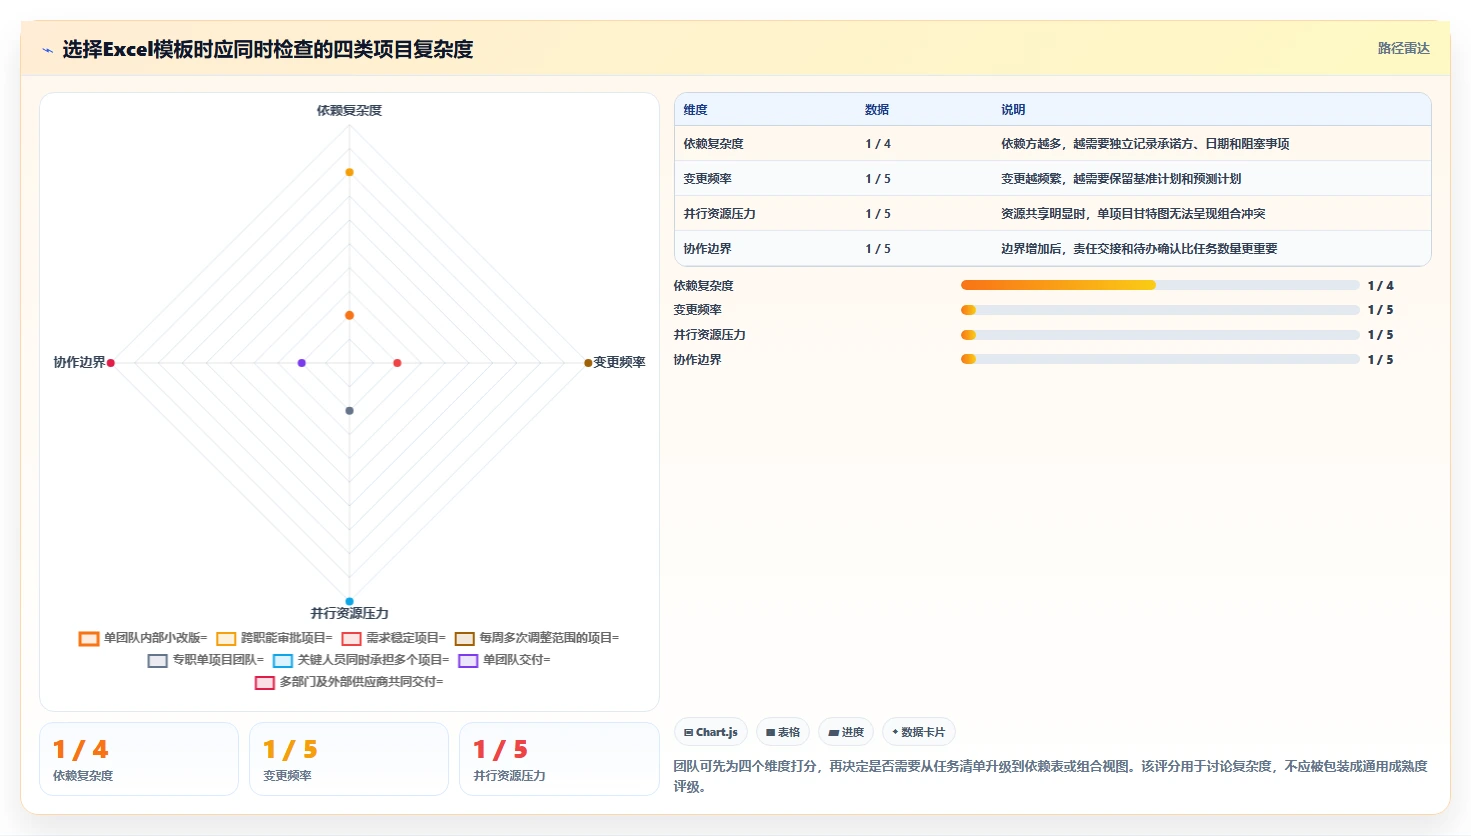The image size is (1471, 836).
Task: Click the 变更频率 radar axis label
Action: pyautogui.click(x=619, y=362)
